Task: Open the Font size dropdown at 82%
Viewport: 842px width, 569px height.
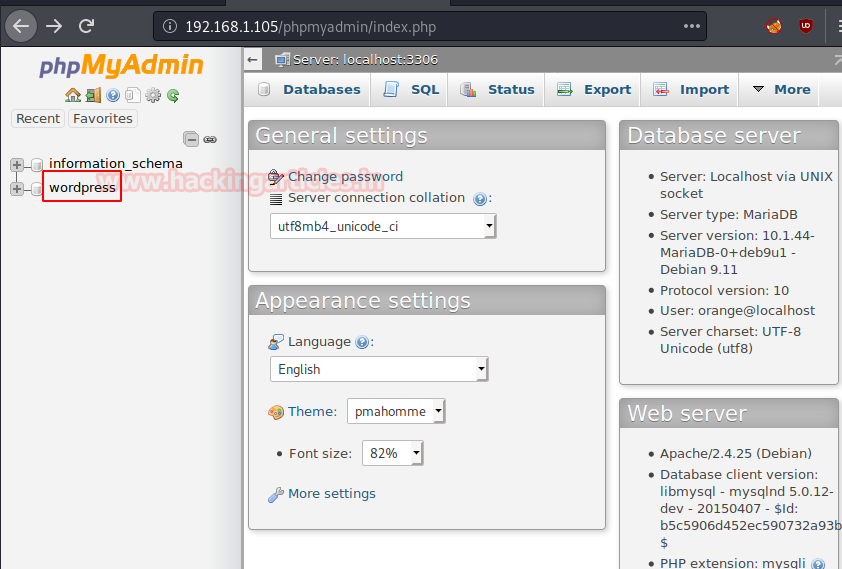Action: coord(393,453)
